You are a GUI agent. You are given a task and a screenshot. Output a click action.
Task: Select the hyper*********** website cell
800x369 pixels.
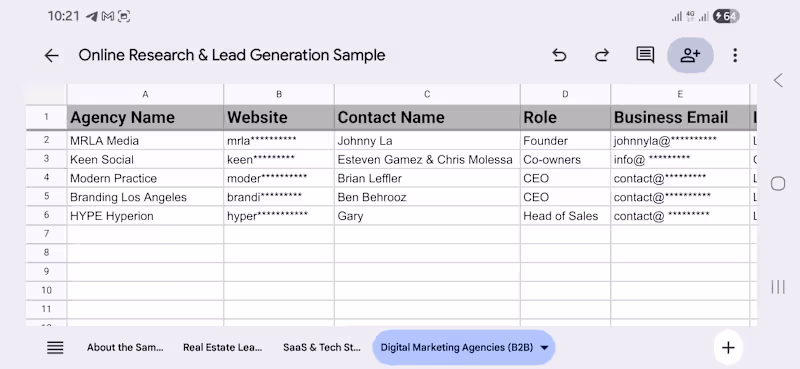point(279,216)
